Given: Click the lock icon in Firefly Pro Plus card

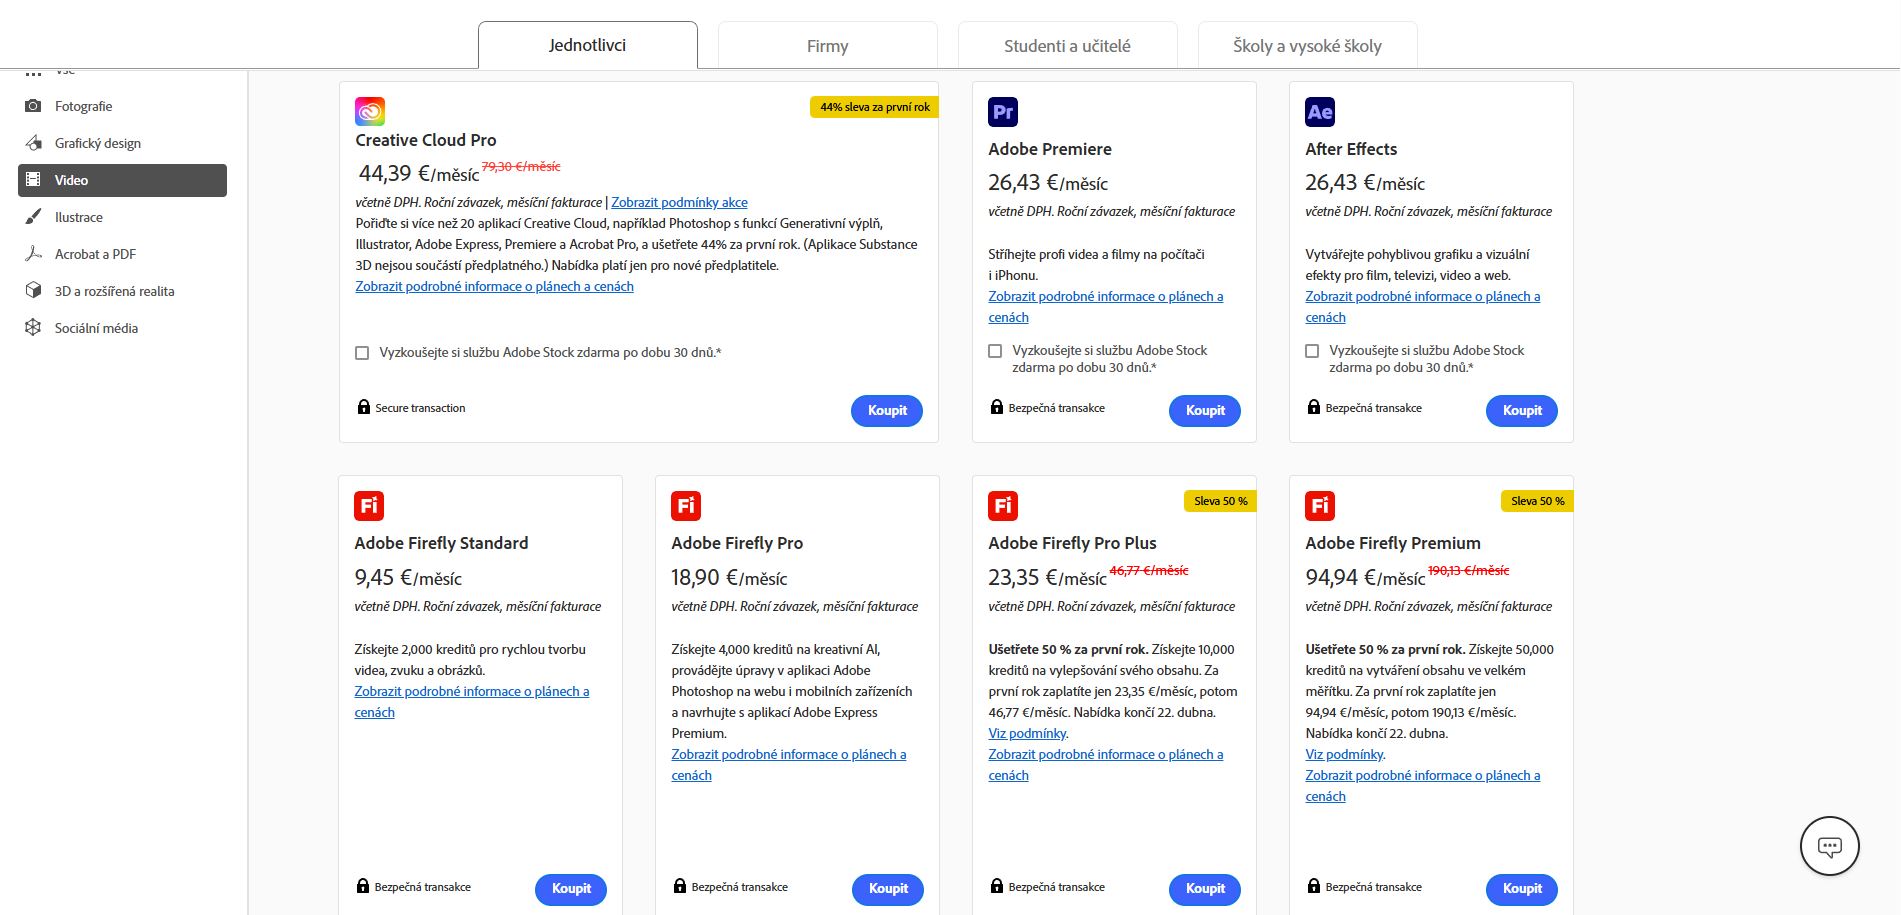Looking at the screenshot, I should (997, 886).
